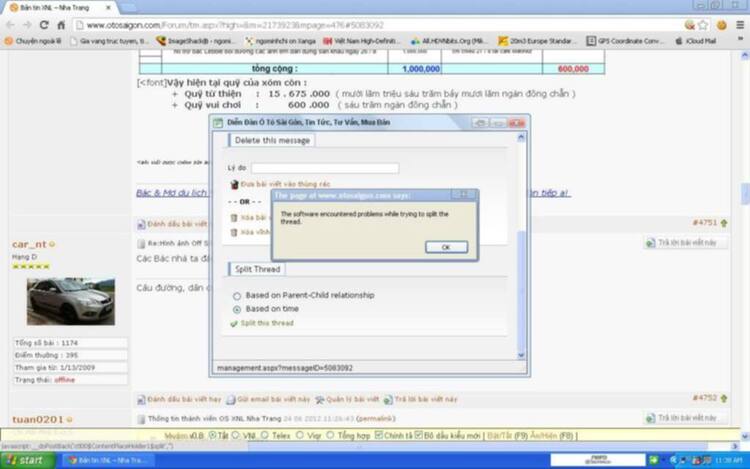Reload the otosaigon forum page

coord(44,25)
